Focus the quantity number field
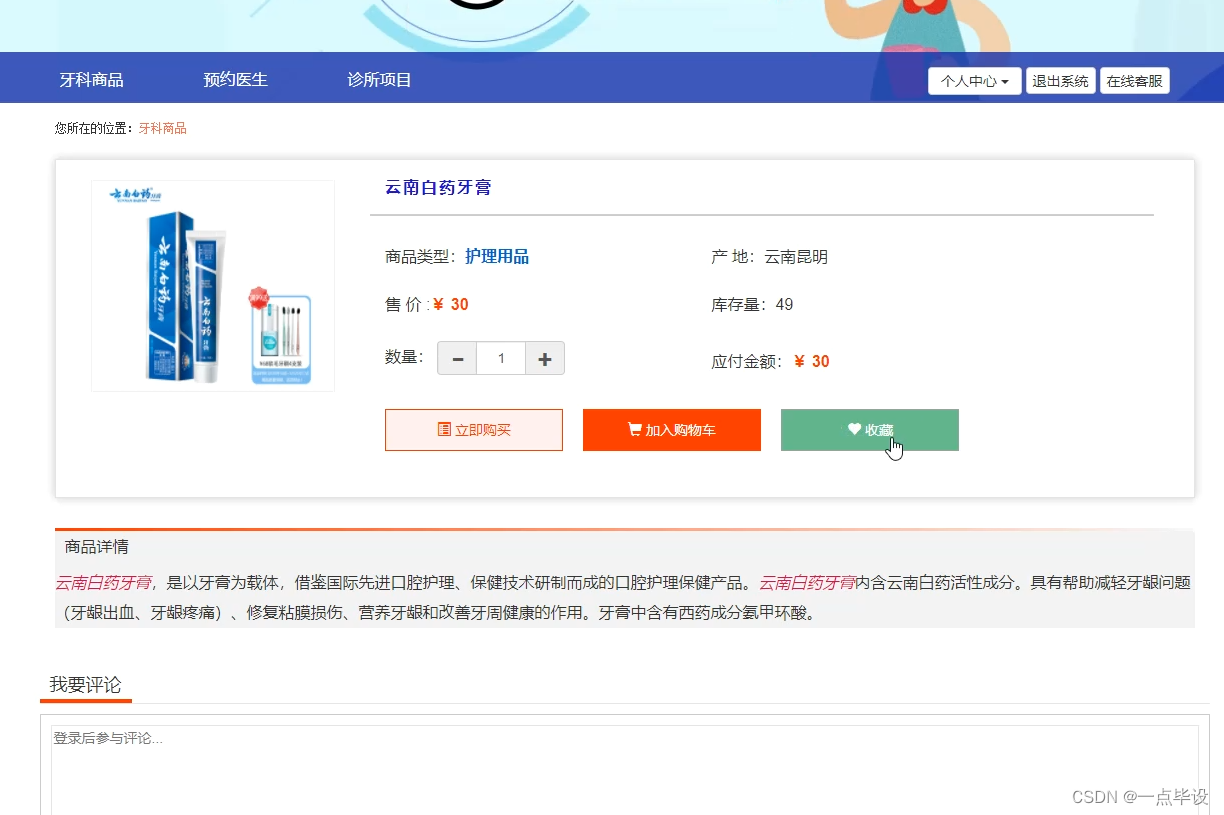This screenshot has width=1224, height=815. (501, 358)
